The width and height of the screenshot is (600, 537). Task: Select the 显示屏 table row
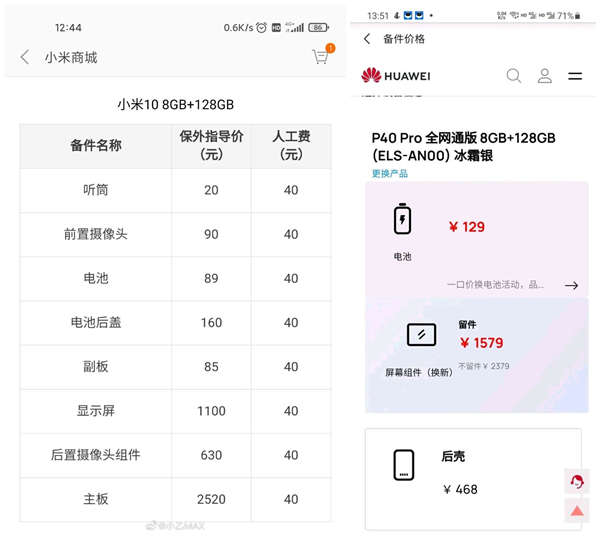pos(176,411)
